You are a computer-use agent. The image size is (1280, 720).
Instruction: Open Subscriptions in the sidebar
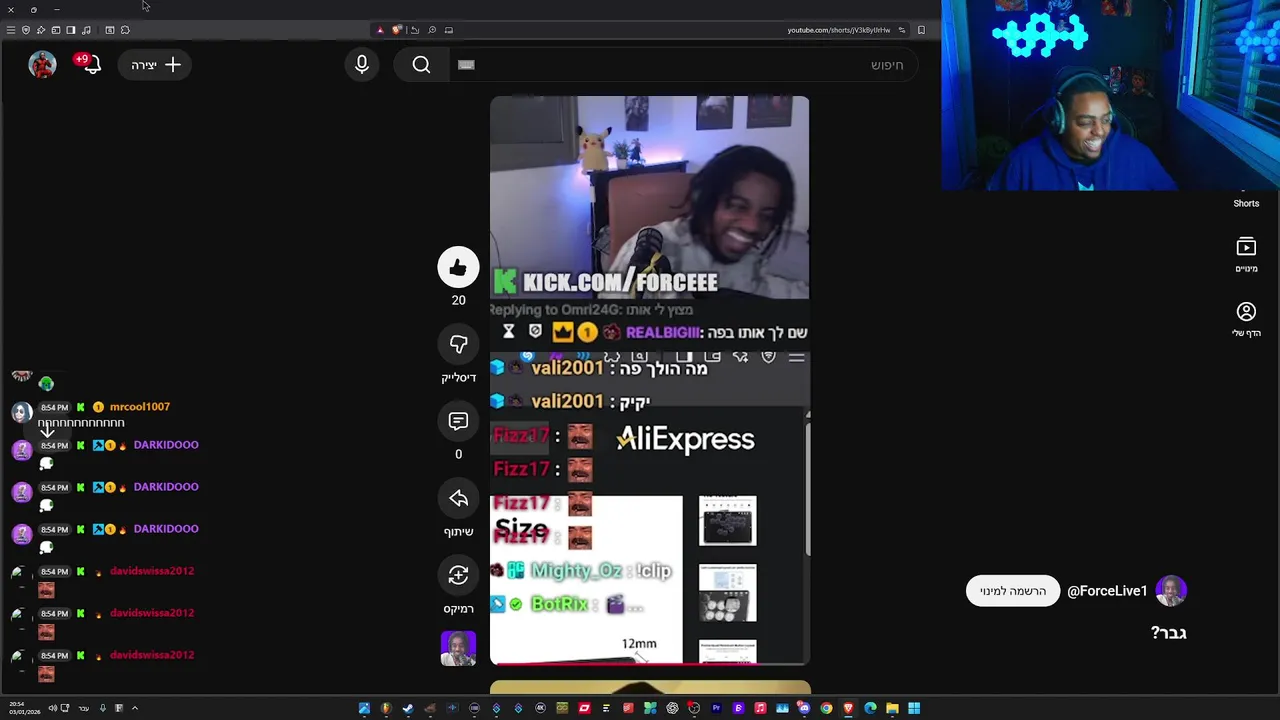tap(1246, 254)
